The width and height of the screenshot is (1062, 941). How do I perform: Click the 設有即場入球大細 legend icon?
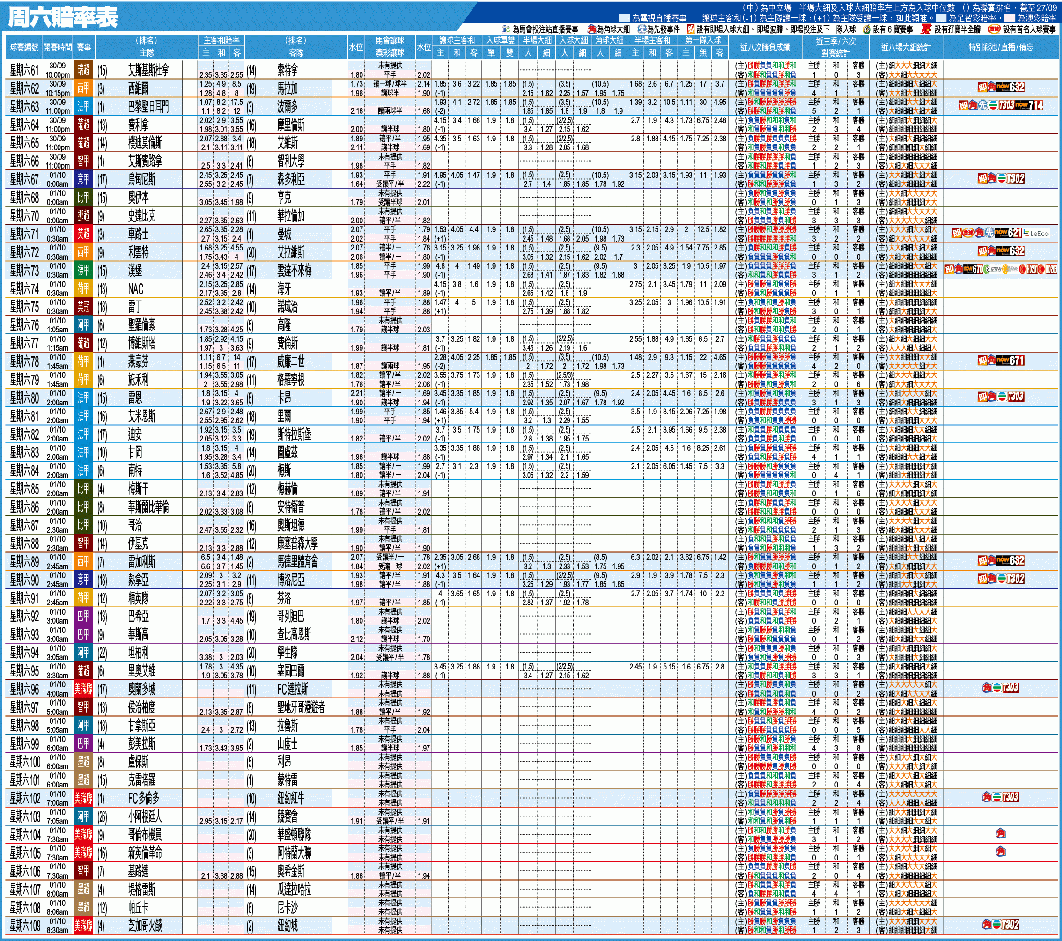tap(691, 30)
